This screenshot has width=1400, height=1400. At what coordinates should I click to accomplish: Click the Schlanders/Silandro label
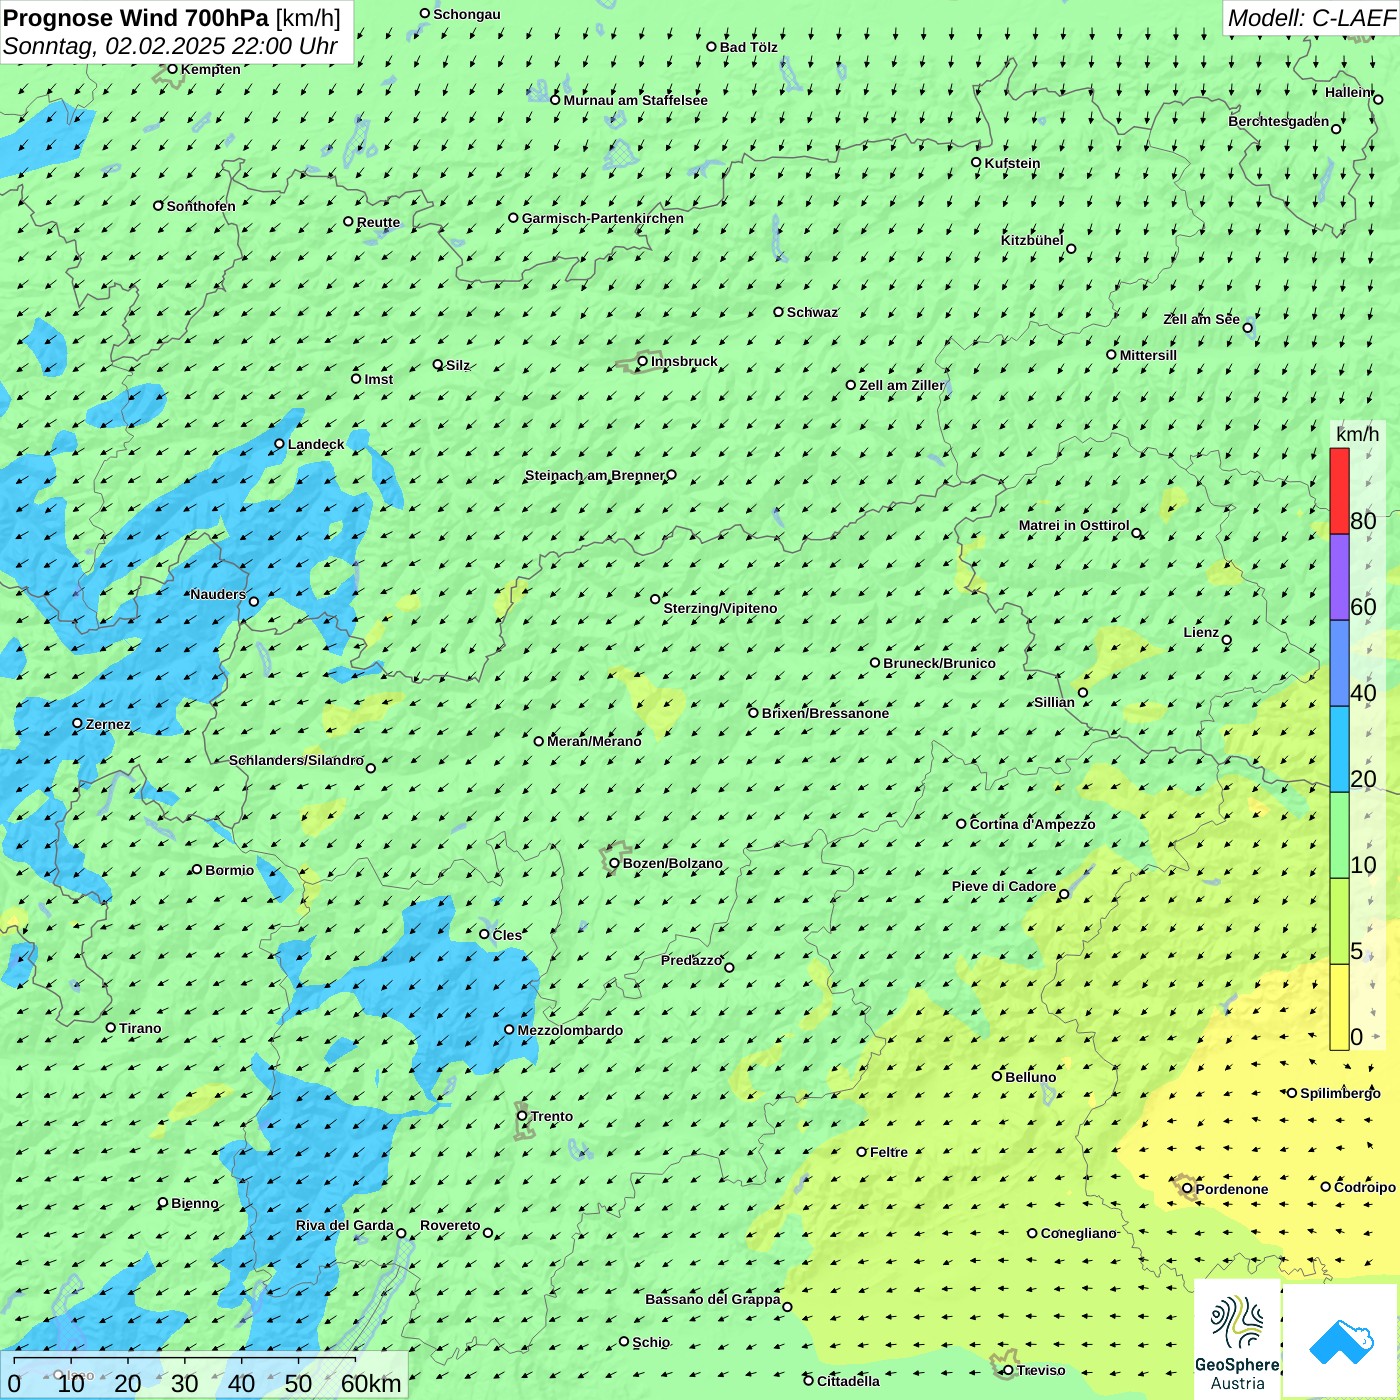[x=296, y=760]
